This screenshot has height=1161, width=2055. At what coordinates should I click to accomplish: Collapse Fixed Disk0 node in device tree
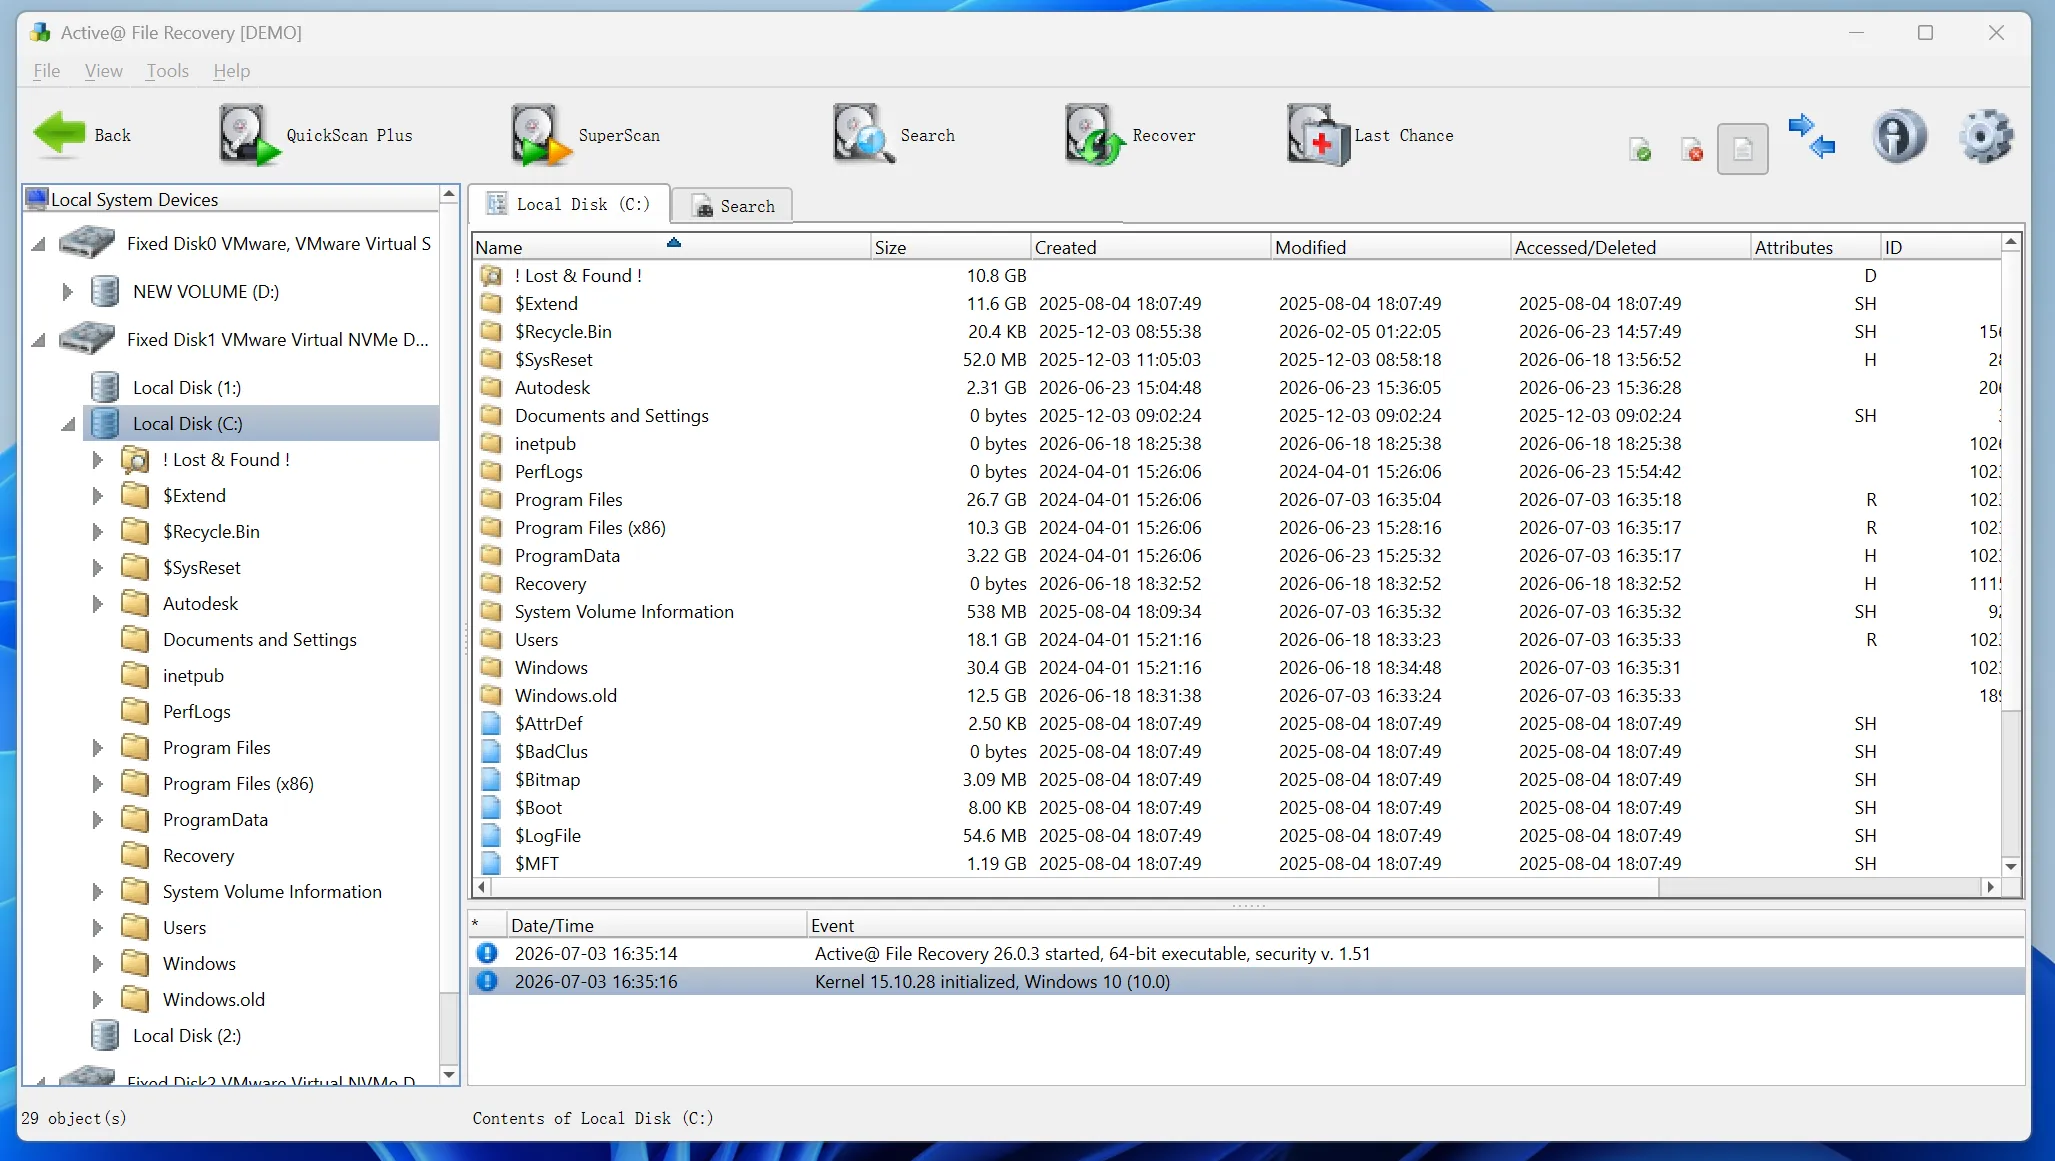click(39, 244)
